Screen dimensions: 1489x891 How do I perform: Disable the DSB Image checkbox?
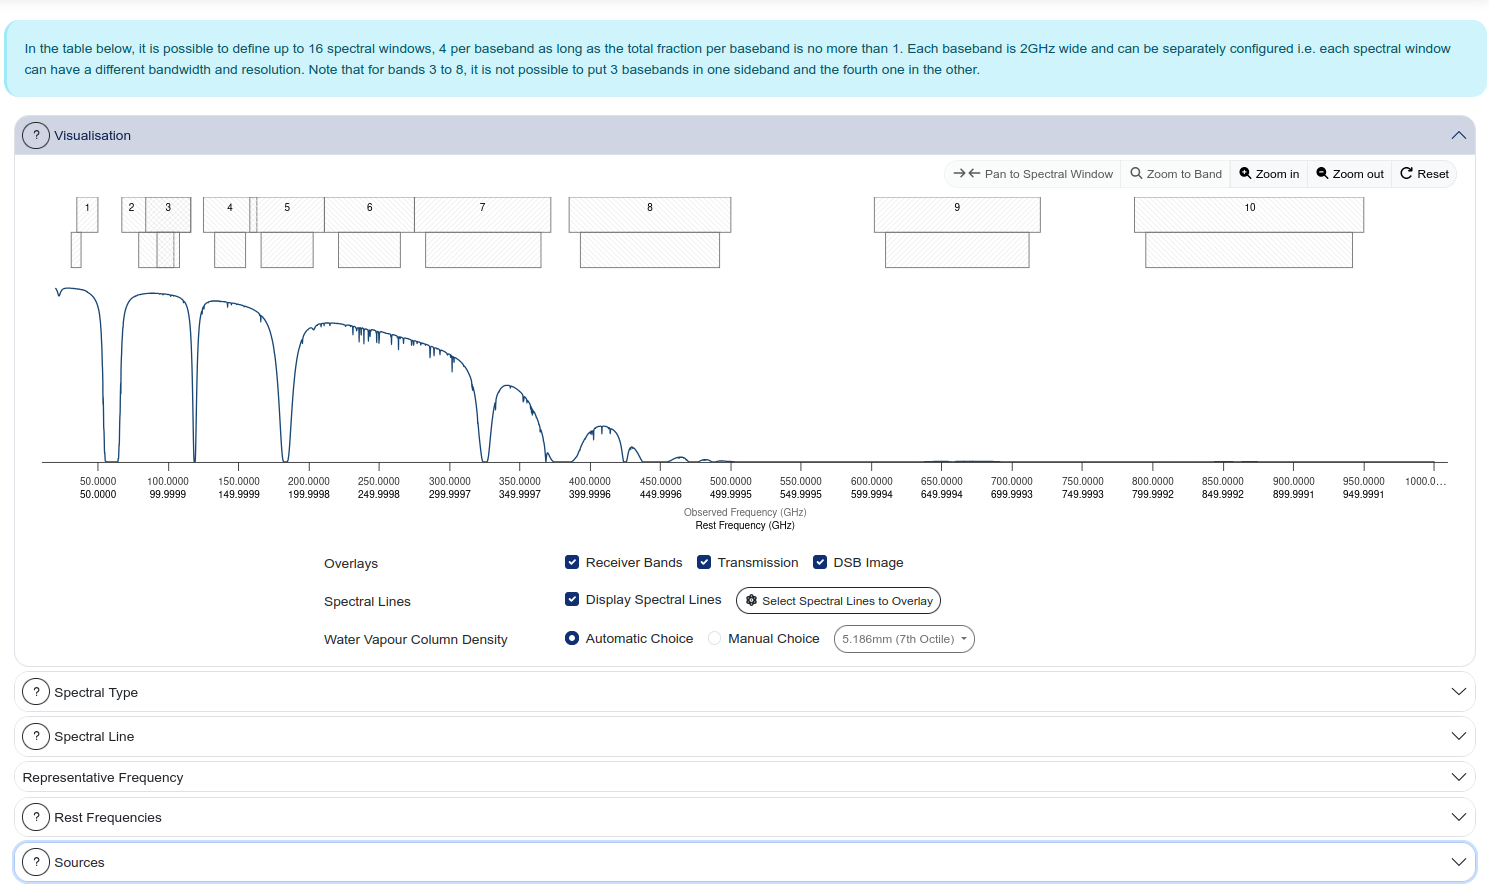click(x=820, y=562)
